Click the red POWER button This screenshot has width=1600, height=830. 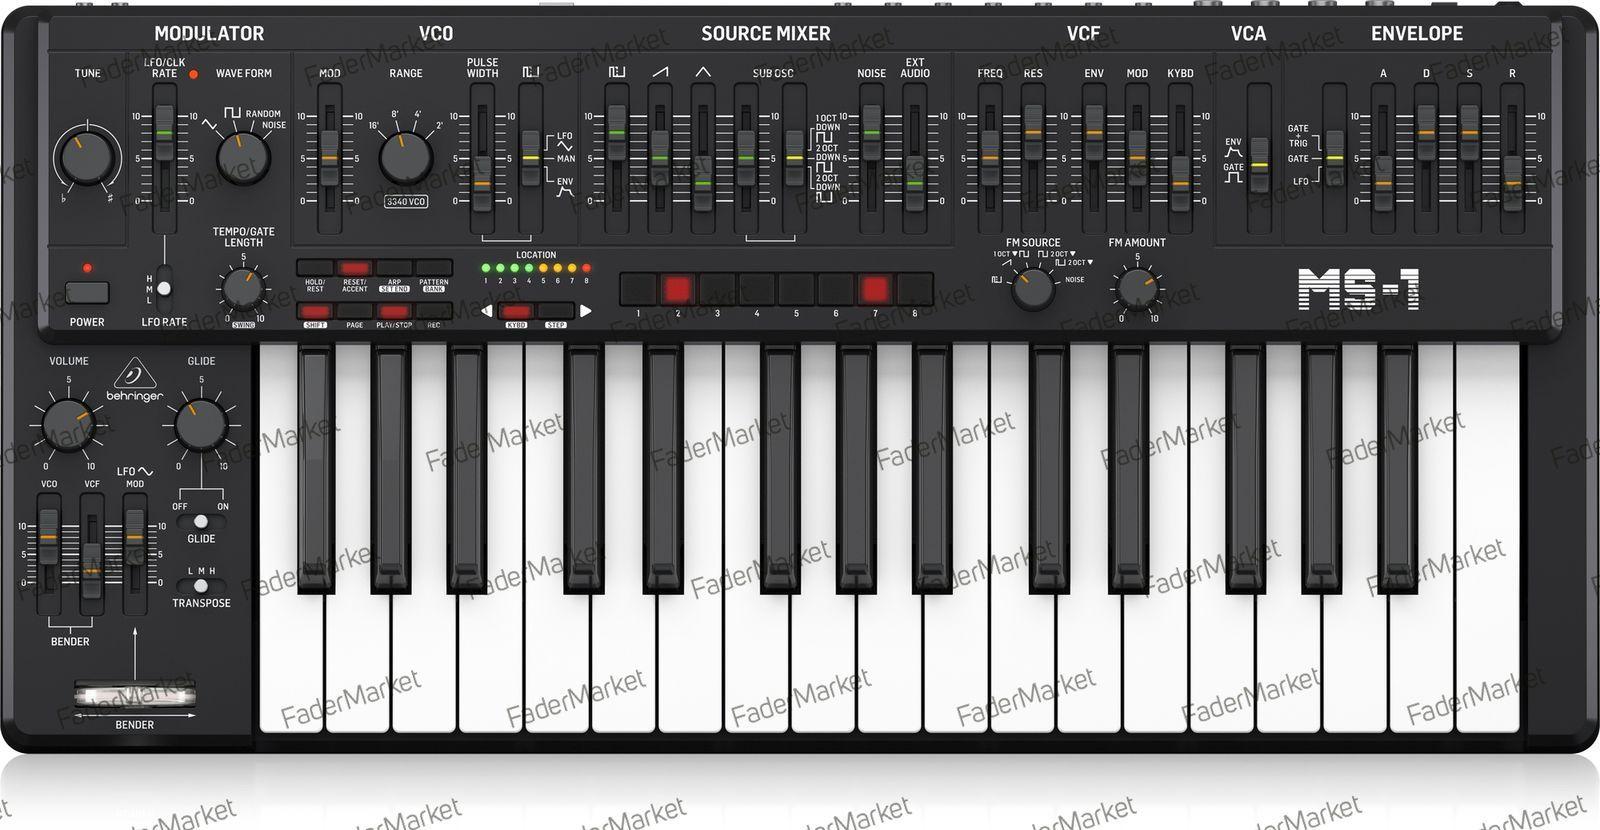coord(87,293)
